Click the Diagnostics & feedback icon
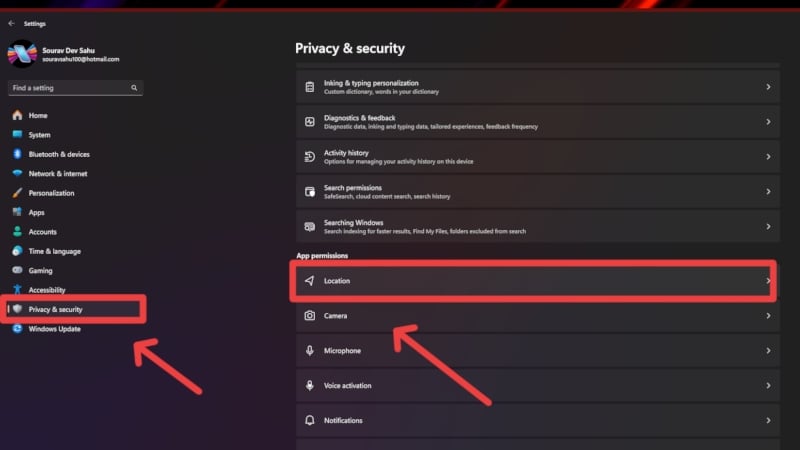 (309, 121)
